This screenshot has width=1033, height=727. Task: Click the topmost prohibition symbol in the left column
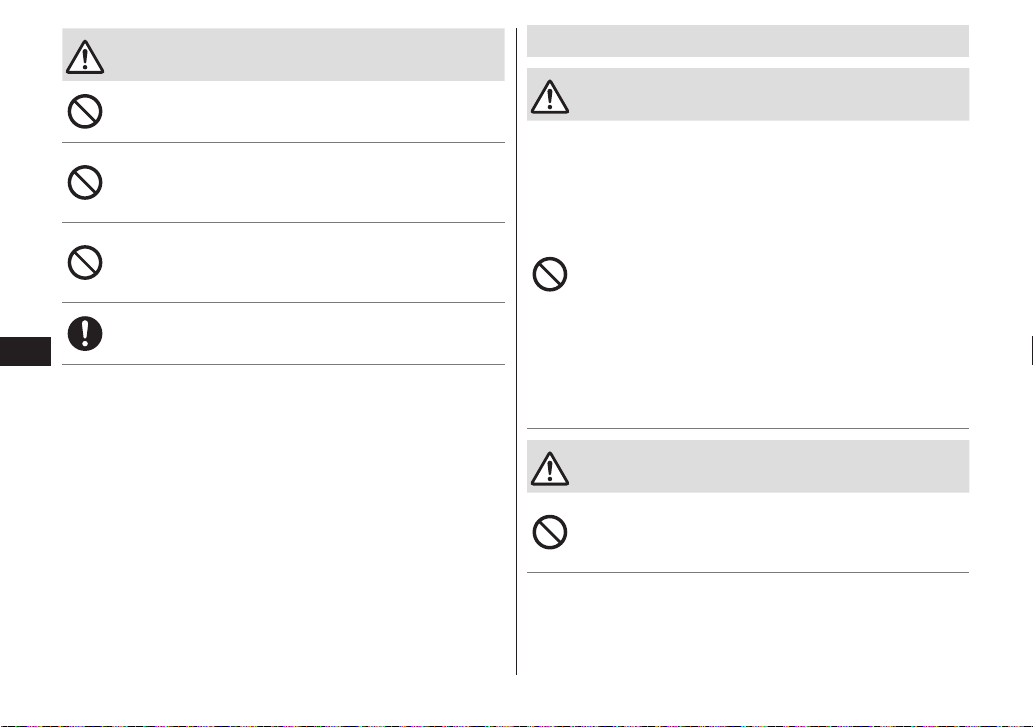coord(85,111)
